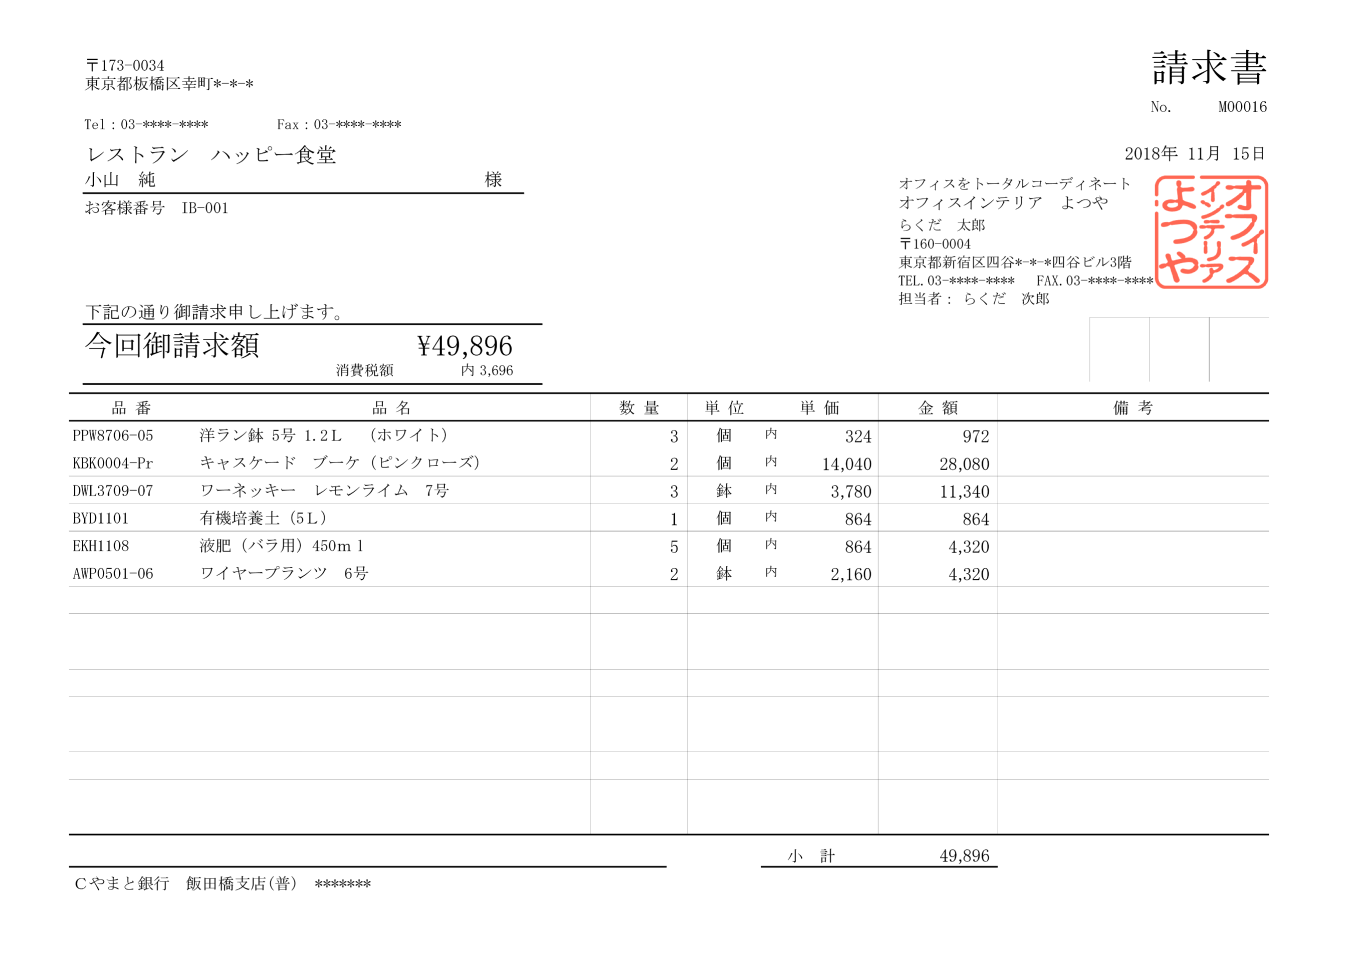Select item code EKH1108
Screen dimensions: 1366x966
click(x=101, y=546)
